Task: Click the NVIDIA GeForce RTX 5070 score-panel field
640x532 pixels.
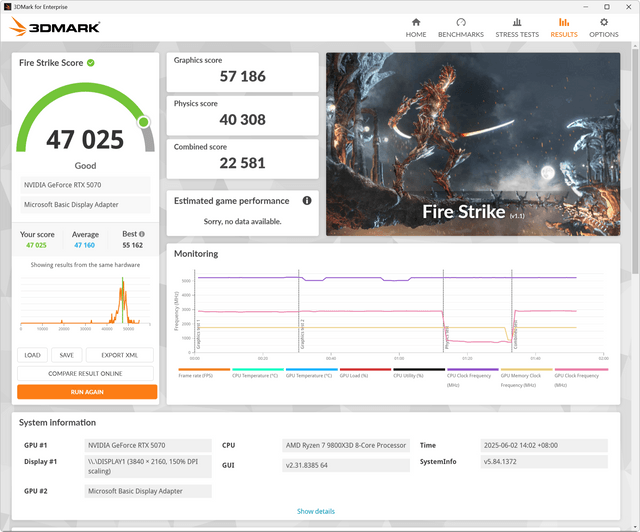Action: 85,185
